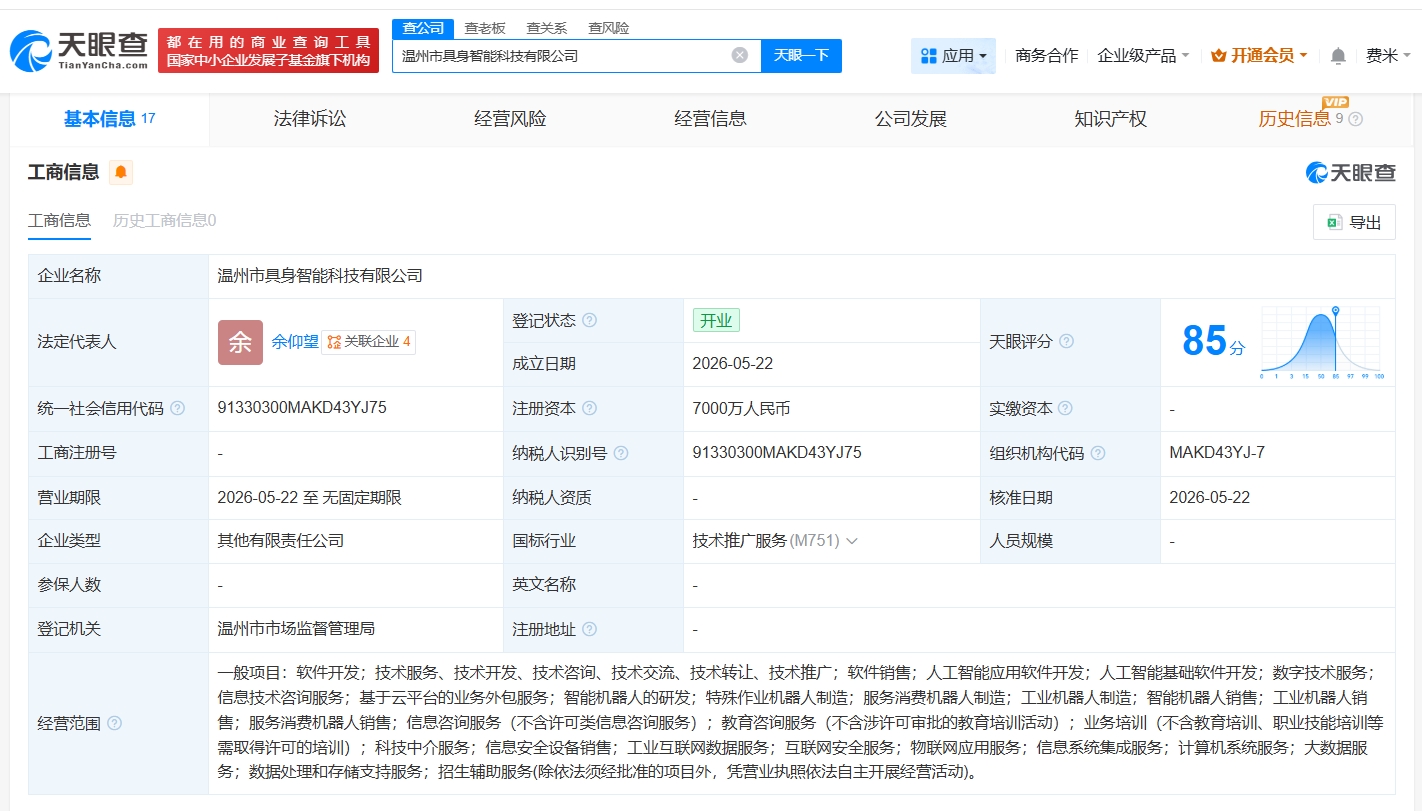This screenshot has width=1422, height=811.
Task: Switch to the 经营风险 tab
Action: [x=510, y=119]
